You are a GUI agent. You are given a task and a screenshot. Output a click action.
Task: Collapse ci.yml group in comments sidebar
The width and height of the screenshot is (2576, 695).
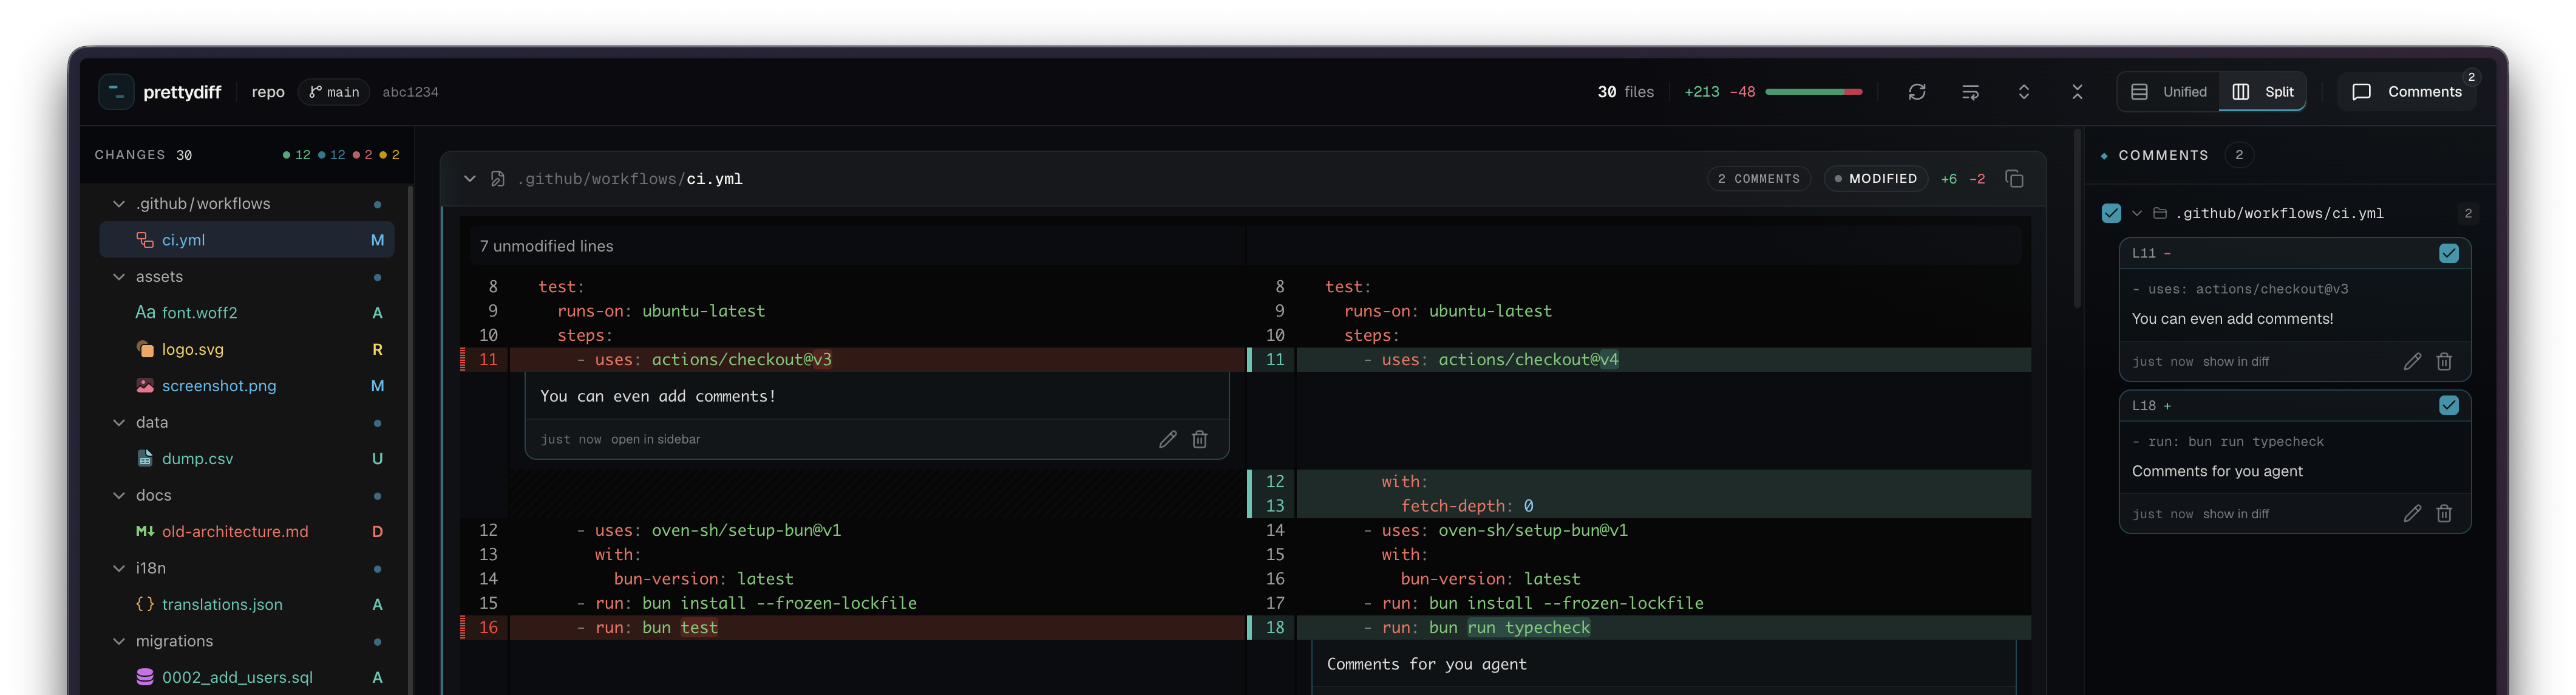tap(2136, 213)
